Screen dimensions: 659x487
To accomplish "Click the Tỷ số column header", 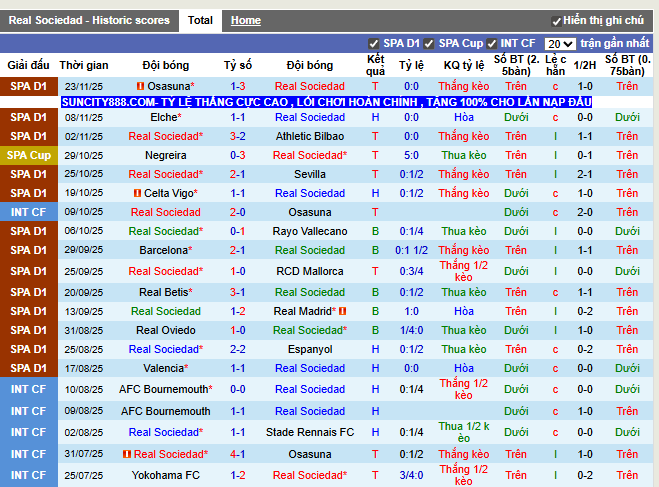I will coord(238,65).
